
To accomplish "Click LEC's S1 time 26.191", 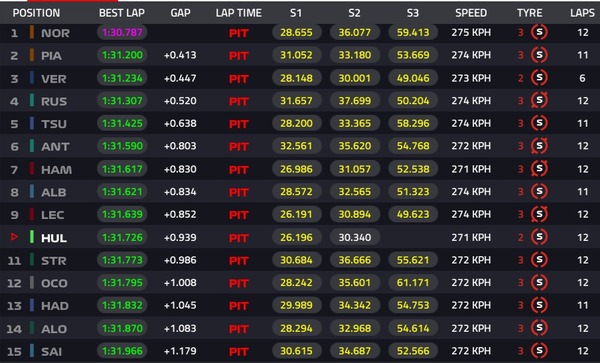I will click(297, 214).
